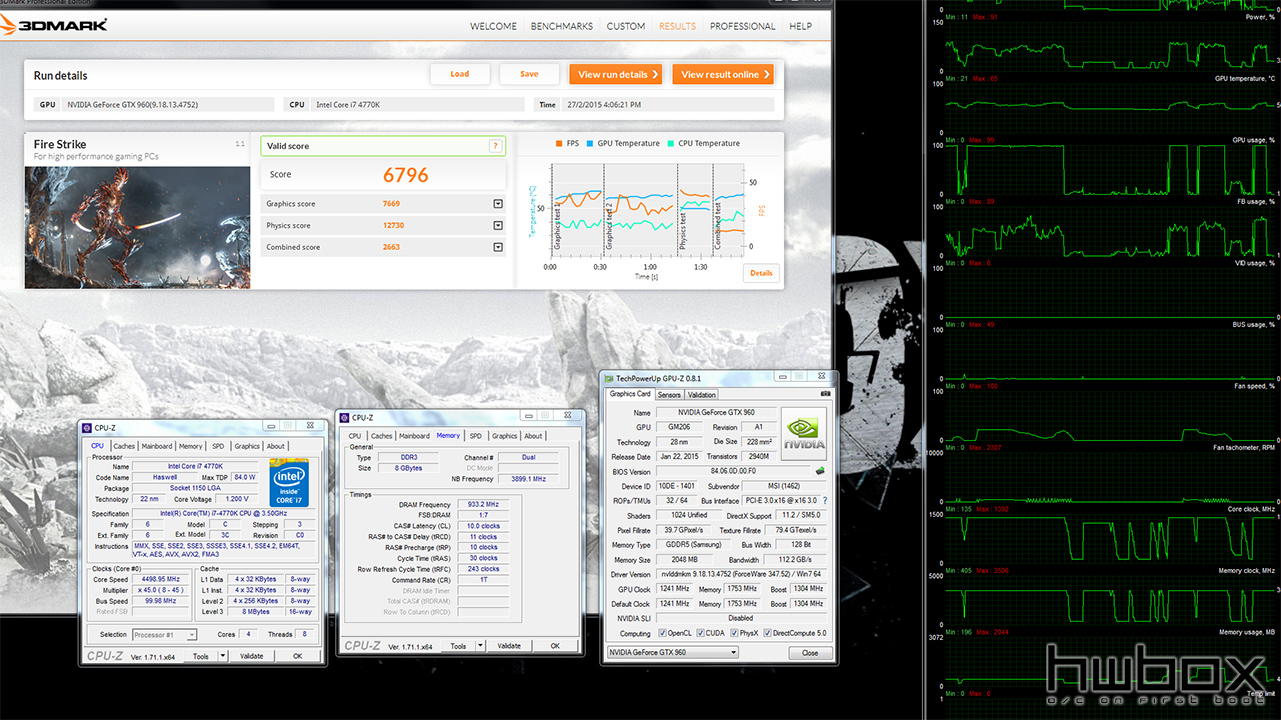
Task: Go to the WELCOME tab in 3DMark
Action: point(493,26)
